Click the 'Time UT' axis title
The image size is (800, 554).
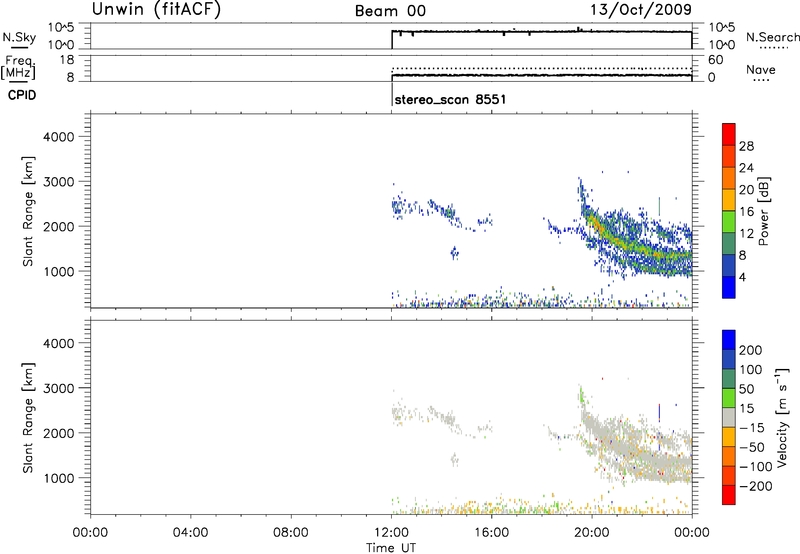[x=391, y=548]
